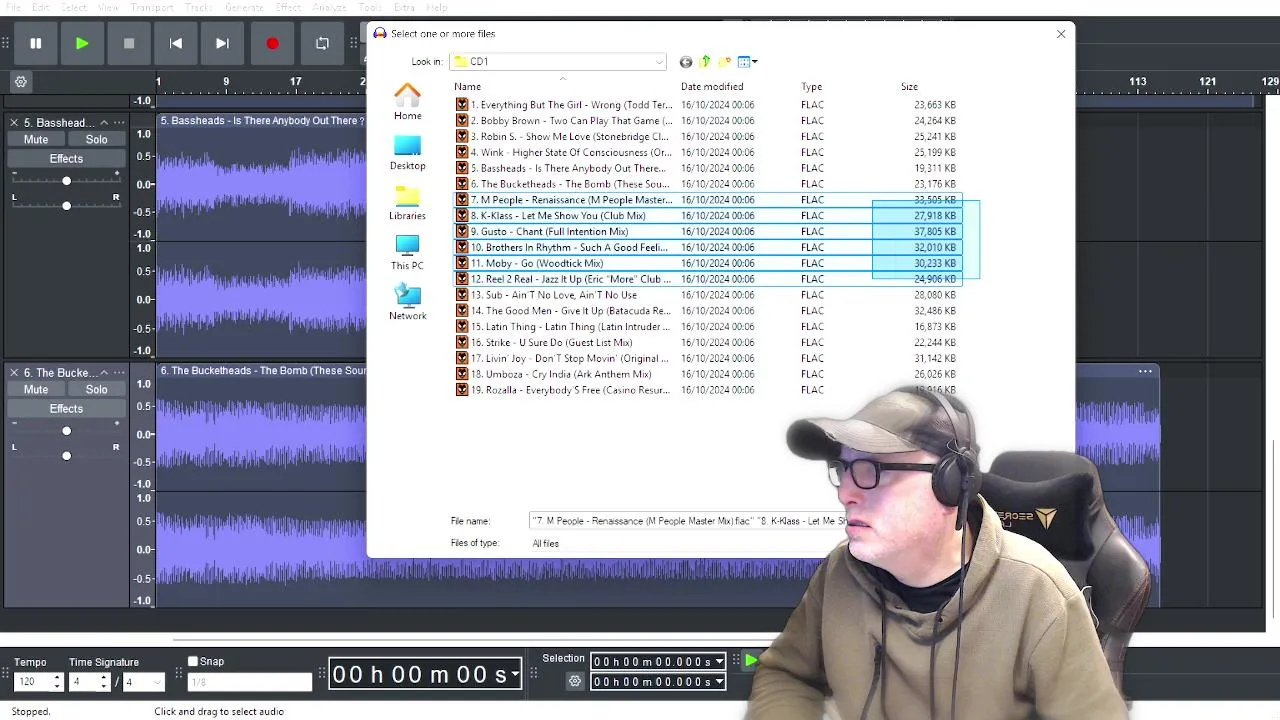The image size is (1280, 720).
Task: Open Selection toolbar settings gear
Action: click(x=575, y=681)
